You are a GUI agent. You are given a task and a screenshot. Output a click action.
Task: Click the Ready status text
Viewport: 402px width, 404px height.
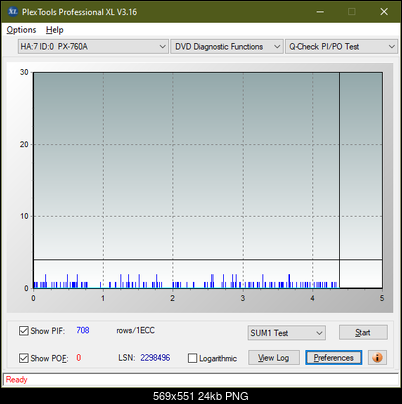pyautogui.click(x=16, y=379)
